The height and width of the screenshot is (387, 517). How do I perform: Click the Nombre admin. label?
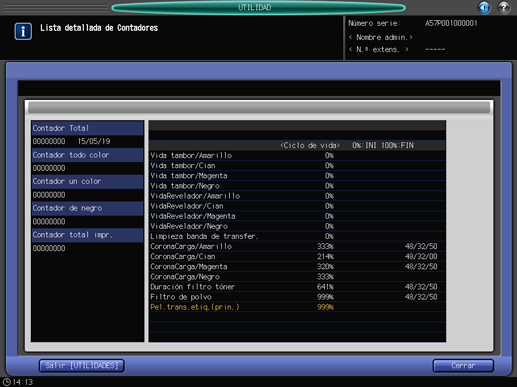tap(381, 37)
